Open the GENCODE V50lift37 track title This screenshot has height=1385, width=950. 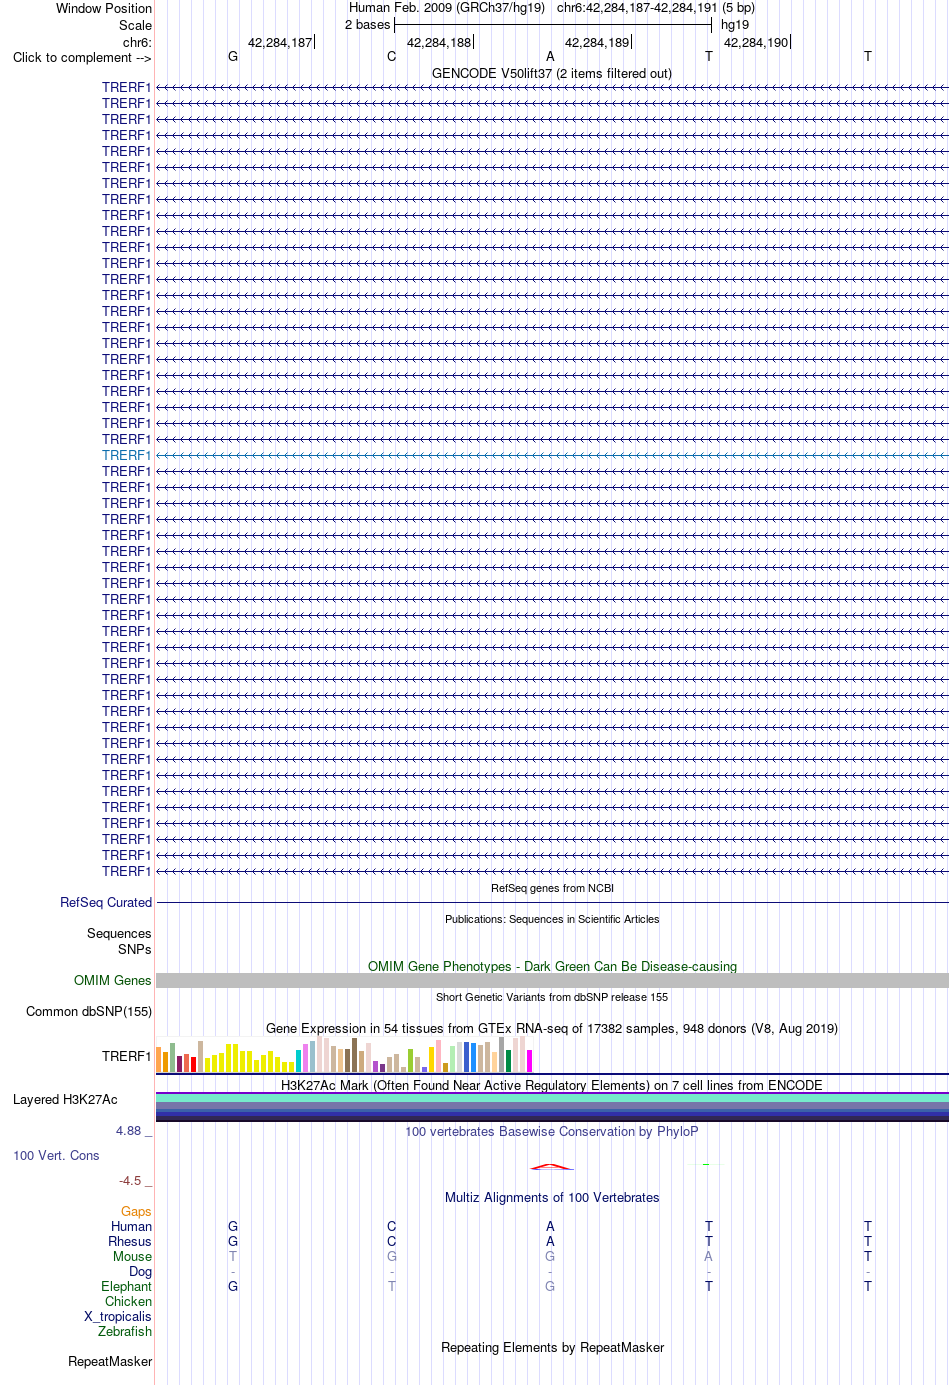click(x=552, y=73)
